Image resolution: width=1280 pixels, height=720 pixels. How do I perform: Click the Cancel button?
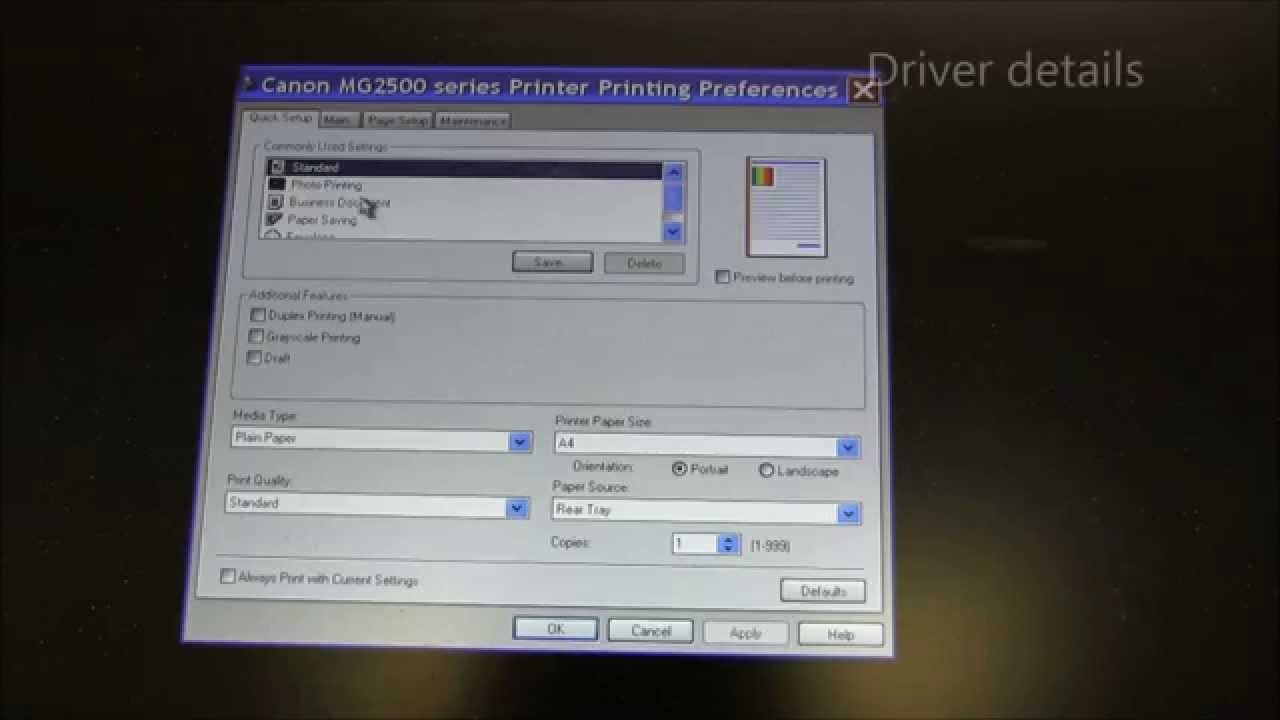click(x=651, y=631)
